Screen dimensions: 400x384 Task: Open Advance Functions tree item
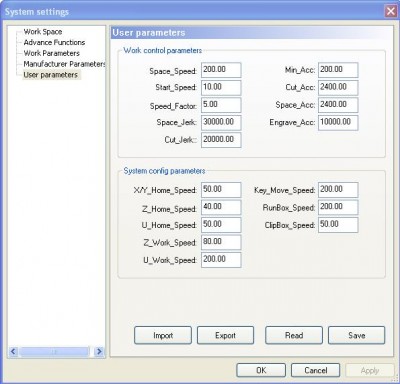54,42
